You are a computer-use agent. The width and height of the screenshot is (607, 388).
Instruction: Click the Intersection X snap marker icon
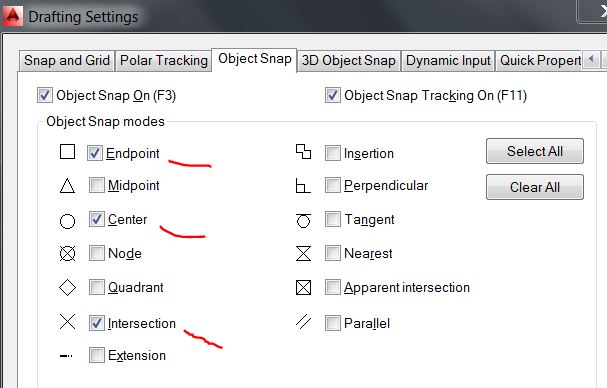(x=67, y=322)
